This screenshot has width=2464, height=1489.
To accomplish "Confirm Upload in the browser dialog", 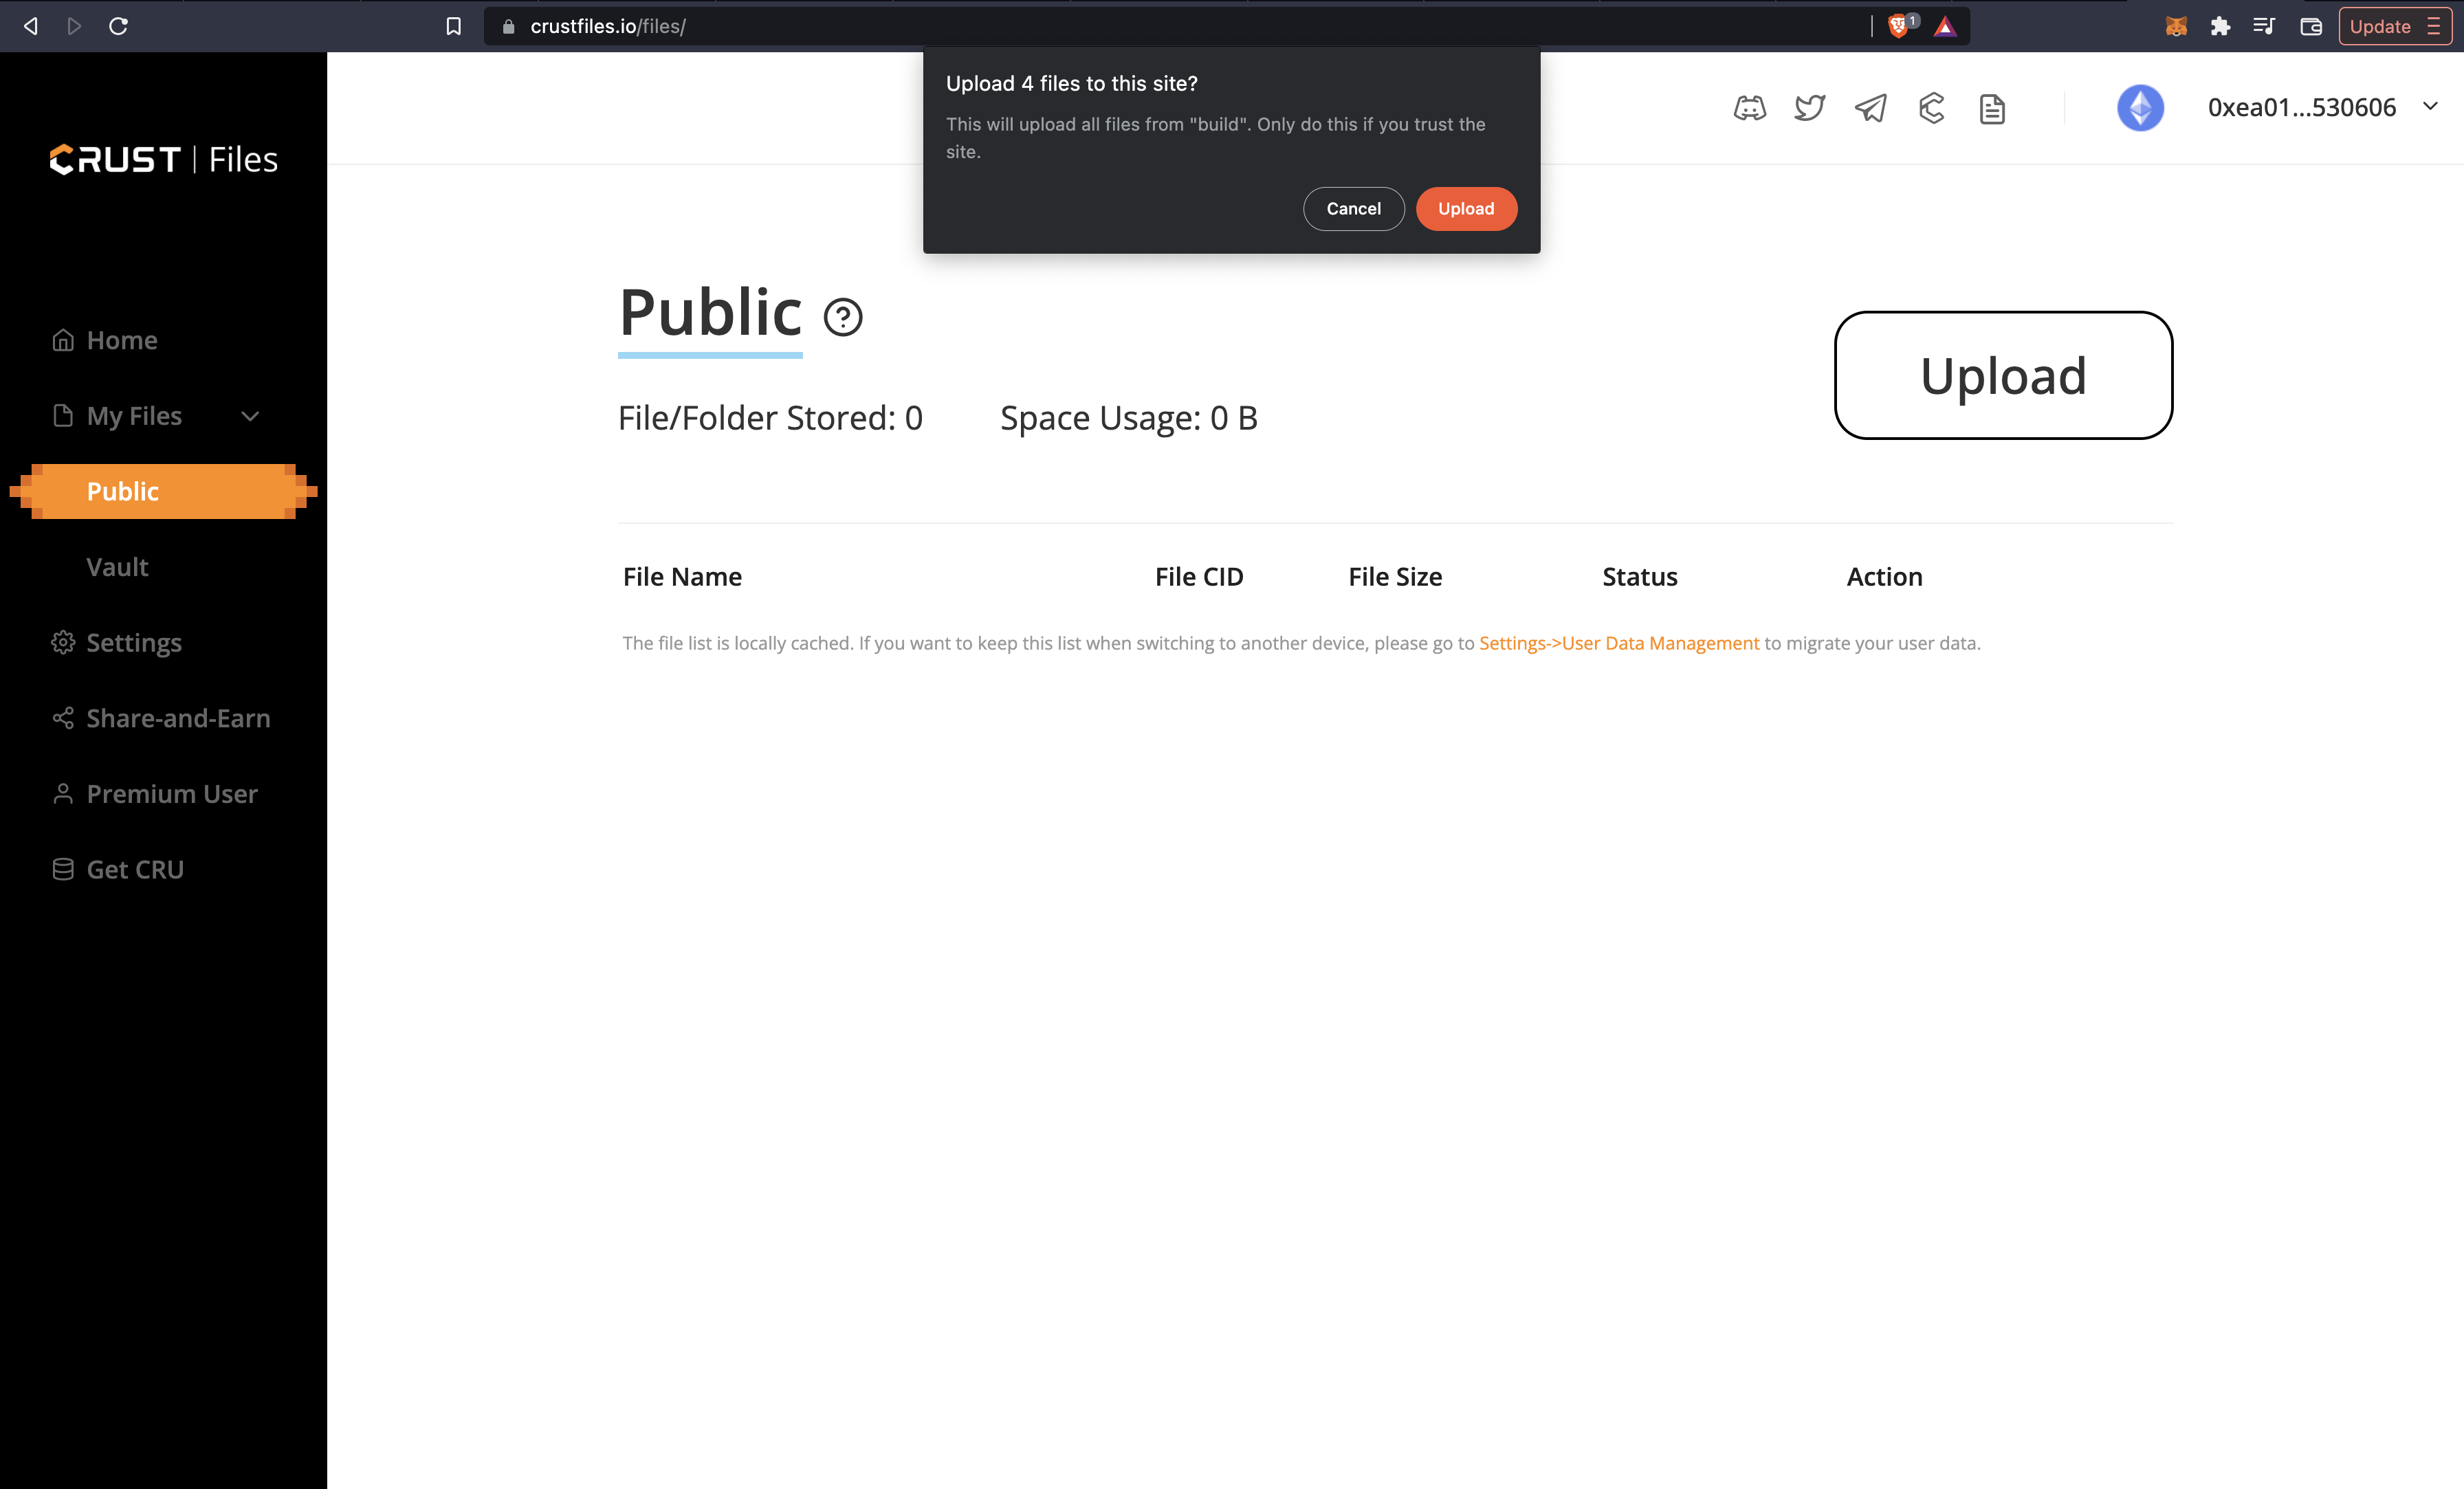I will coord(1466,209).
